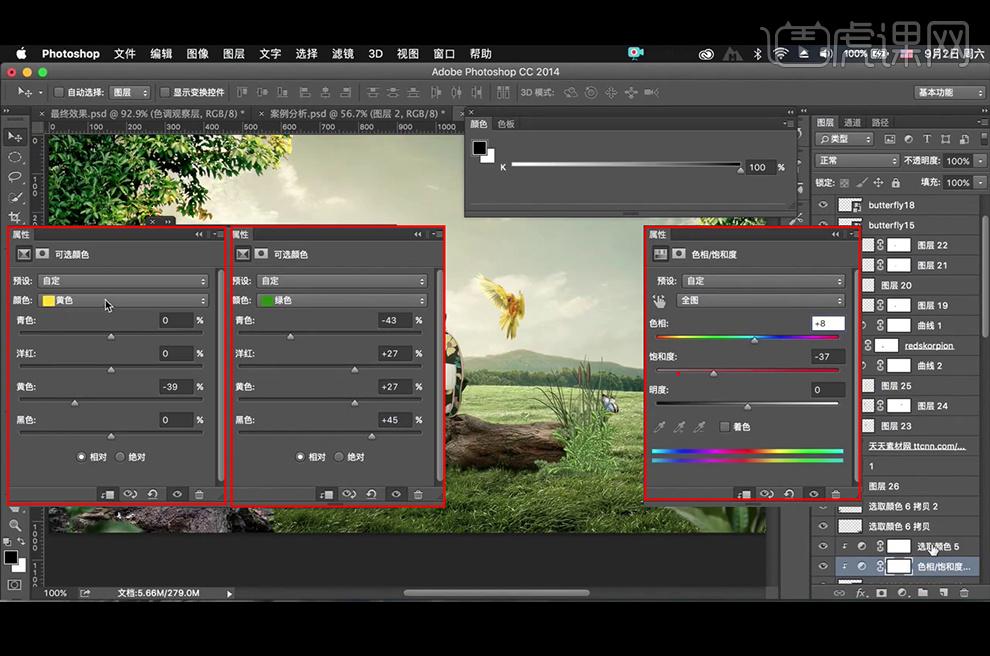
Task: Switch to the Paths tab
Action: 880,122
